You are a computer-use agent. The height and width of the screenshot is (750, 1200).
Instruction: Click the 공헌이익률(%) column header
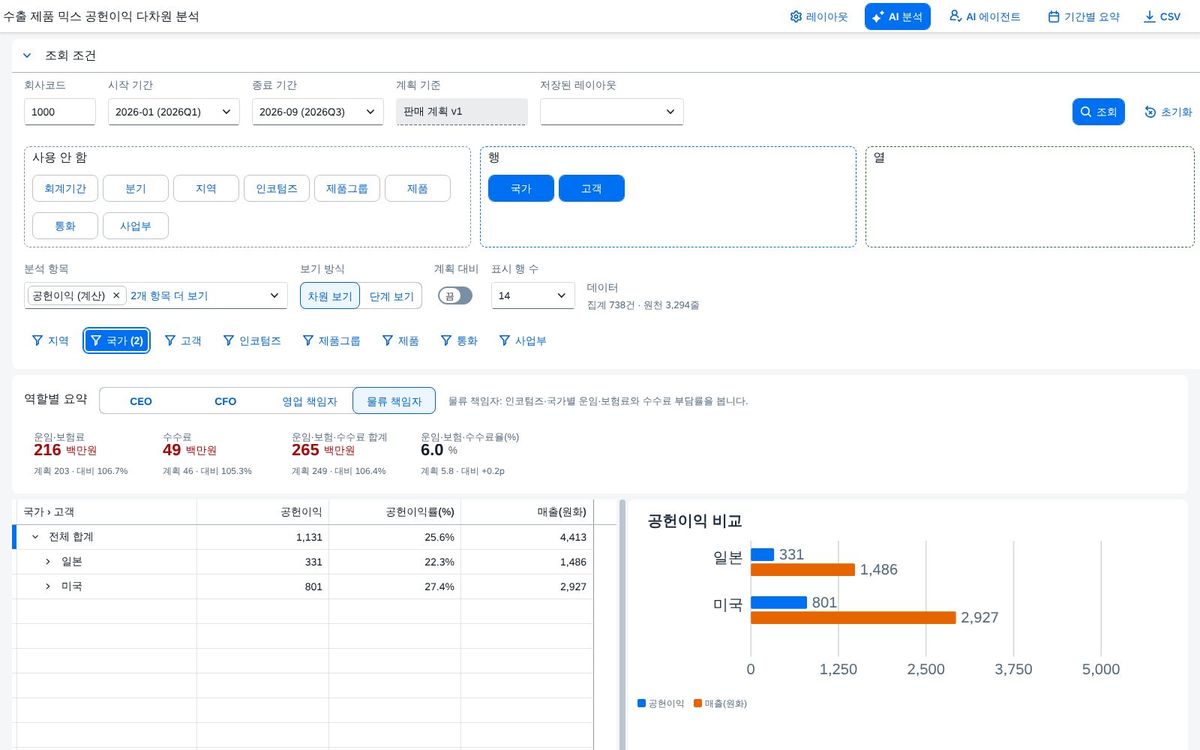tap(394, 512)
